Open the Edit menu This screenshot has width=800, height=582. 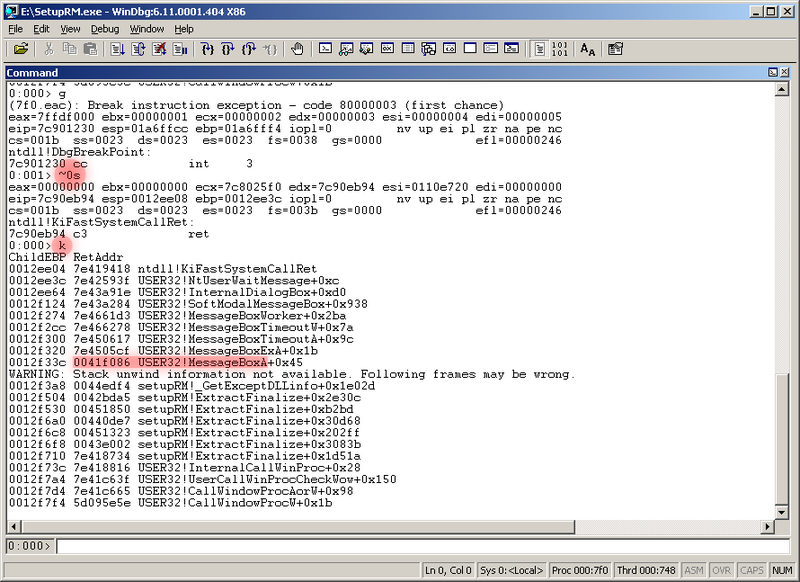click(41, 29)
